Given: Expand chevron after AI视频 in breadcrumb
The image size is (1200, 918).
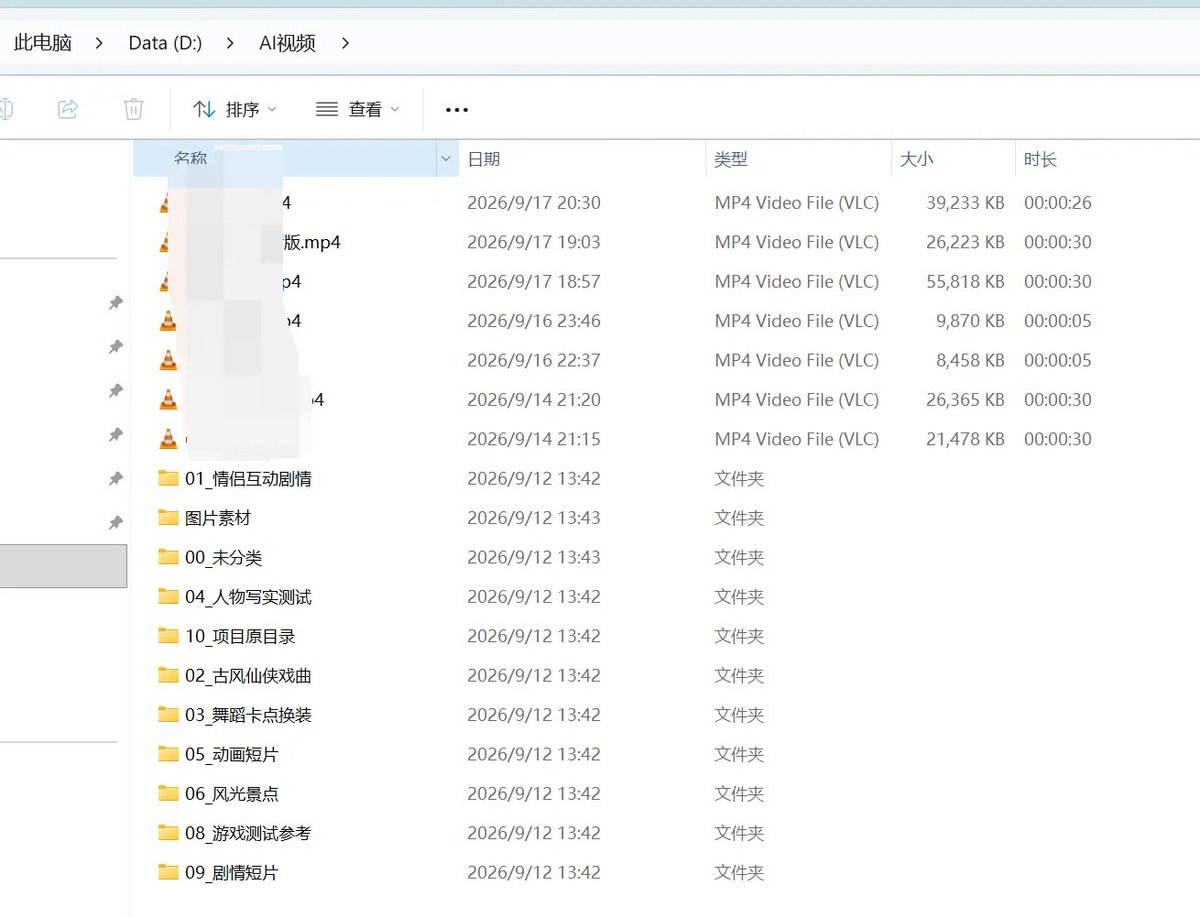Looking at the screenshot, I should pyautogui.click(x=346, y=43).
